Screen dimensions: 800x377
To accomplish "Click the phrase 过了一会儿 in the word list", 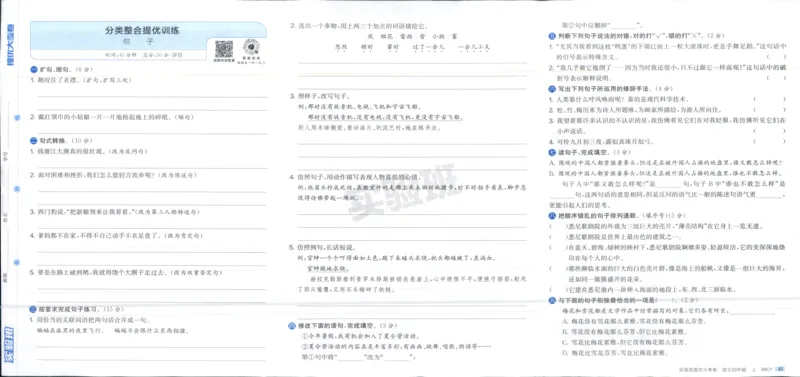I will [x=428, y=47].
